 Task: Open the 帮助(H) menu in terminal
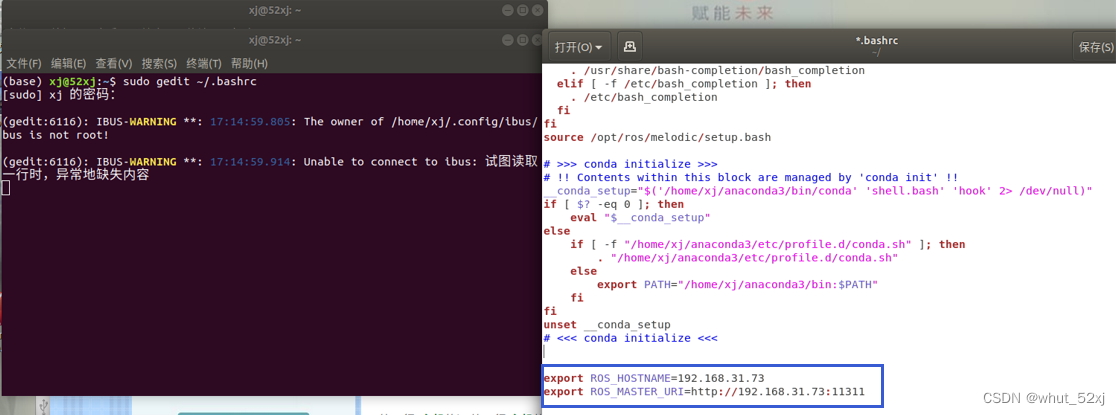pyautogui.click(x=249, y=64)
